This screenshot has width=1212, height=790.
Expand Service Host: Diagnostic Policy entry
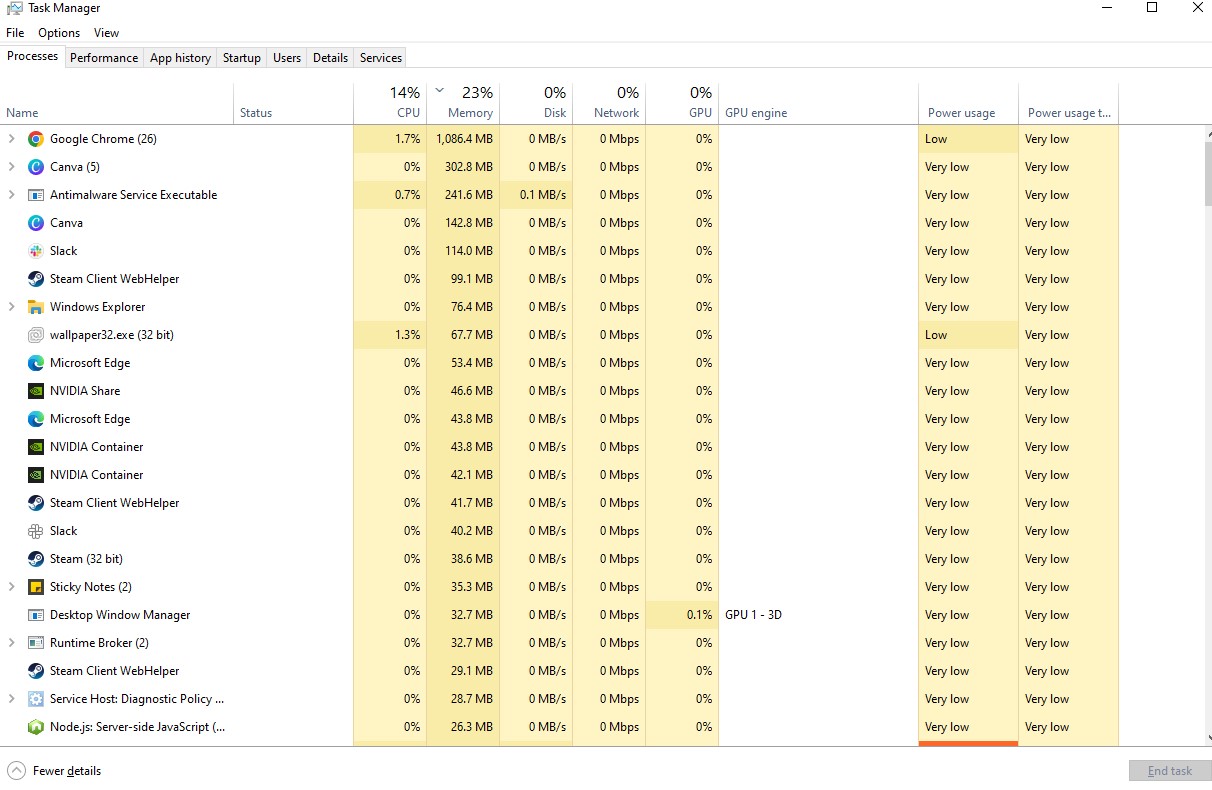12,699
